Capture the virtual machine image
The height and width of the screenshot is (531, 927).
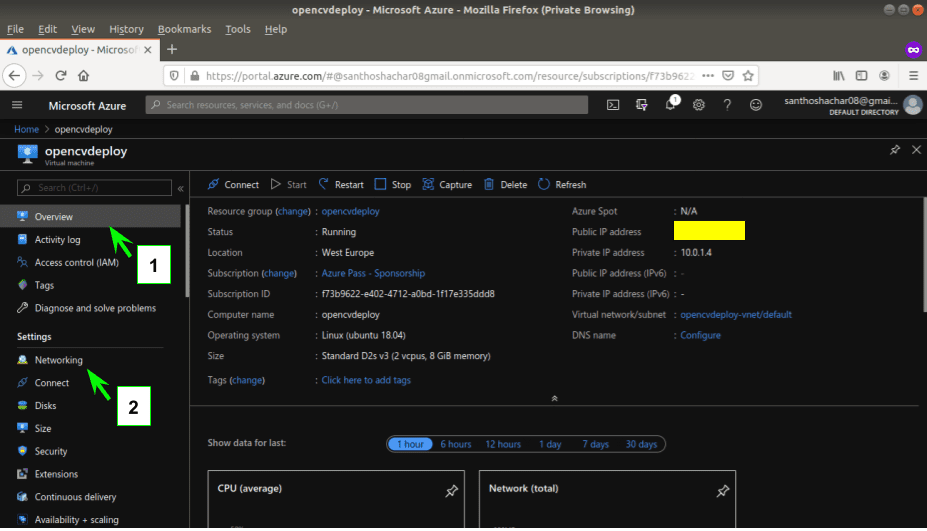447,184
